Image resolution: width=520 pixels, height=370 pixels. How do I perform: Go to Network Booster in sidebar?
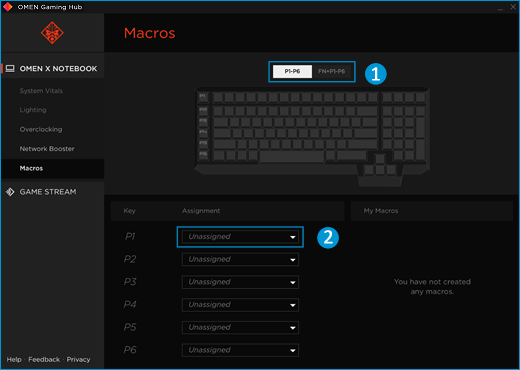(47, 149)
